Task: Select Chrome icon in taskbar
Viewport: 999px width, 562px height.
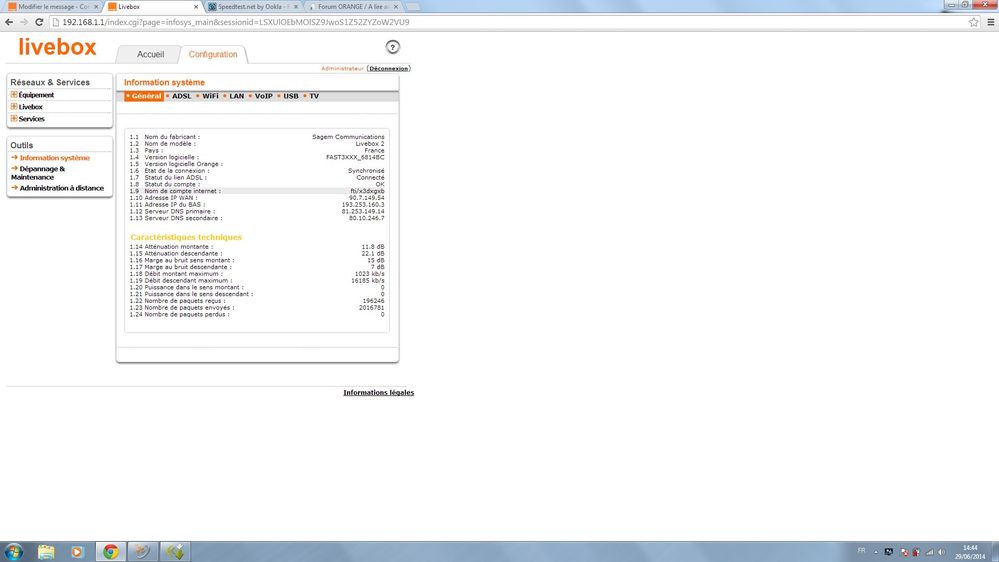Action: pyautogui.click(x=111, y=552)
